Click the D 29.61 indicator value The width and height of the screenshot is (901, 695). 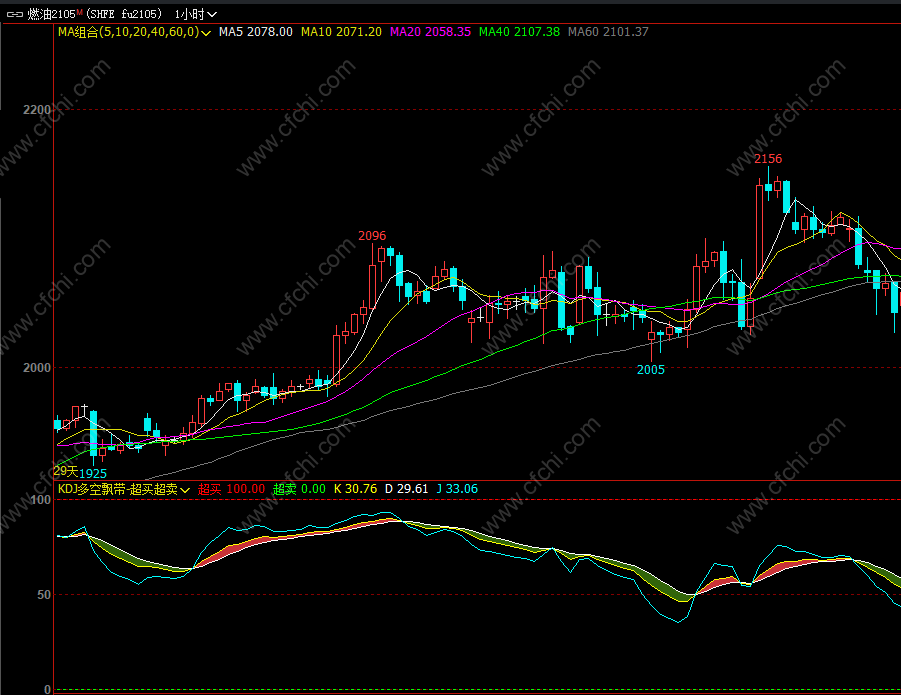coord(406,489)
